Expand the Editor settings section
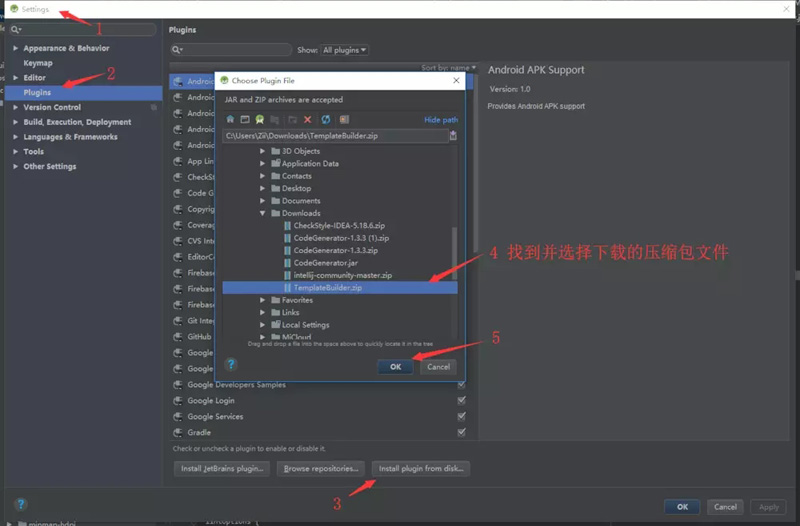 (15, 78)
